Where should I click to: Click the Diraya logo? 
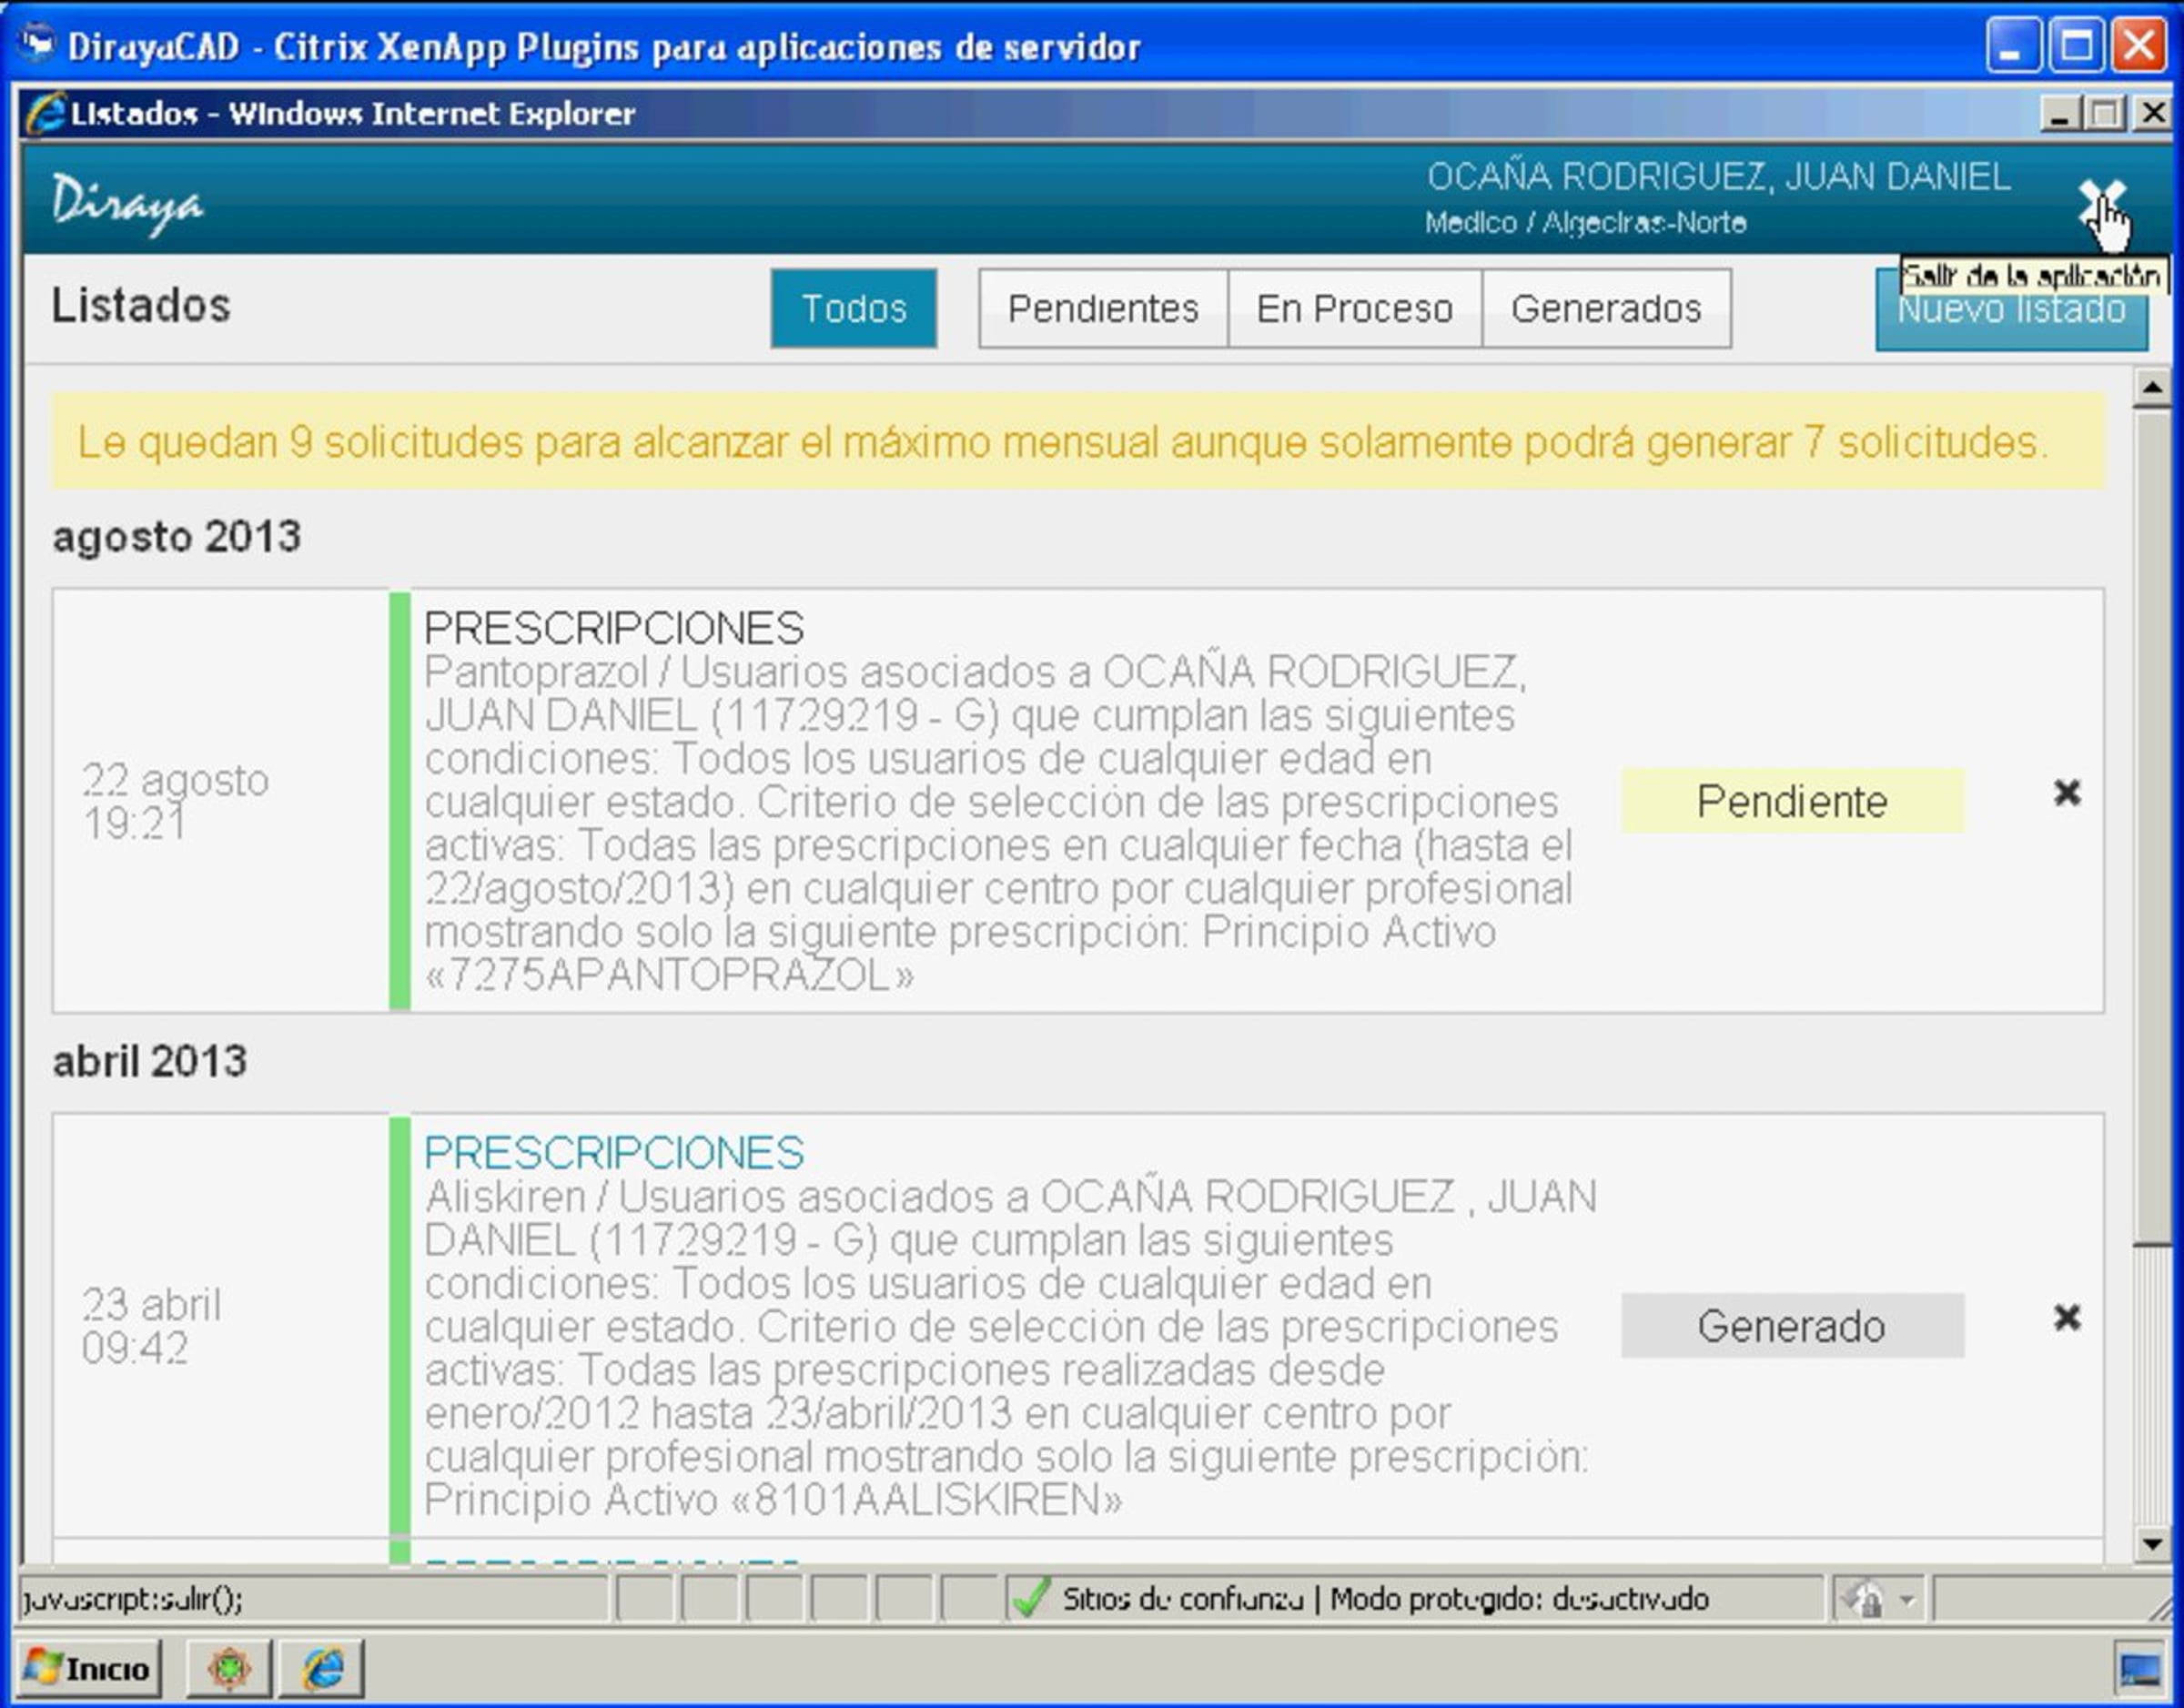[x=127, y=204]
